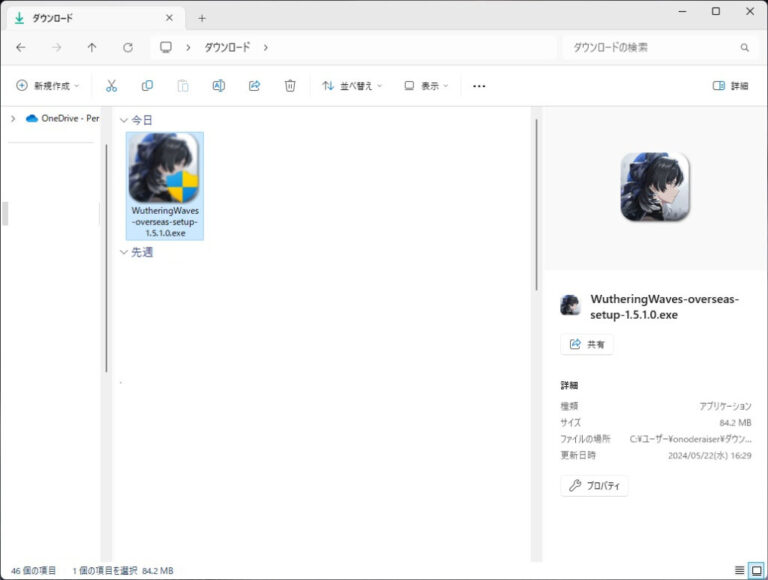Click the Cut scissors icon
Screen dimensions: 768x580
(x=111, y=86)
